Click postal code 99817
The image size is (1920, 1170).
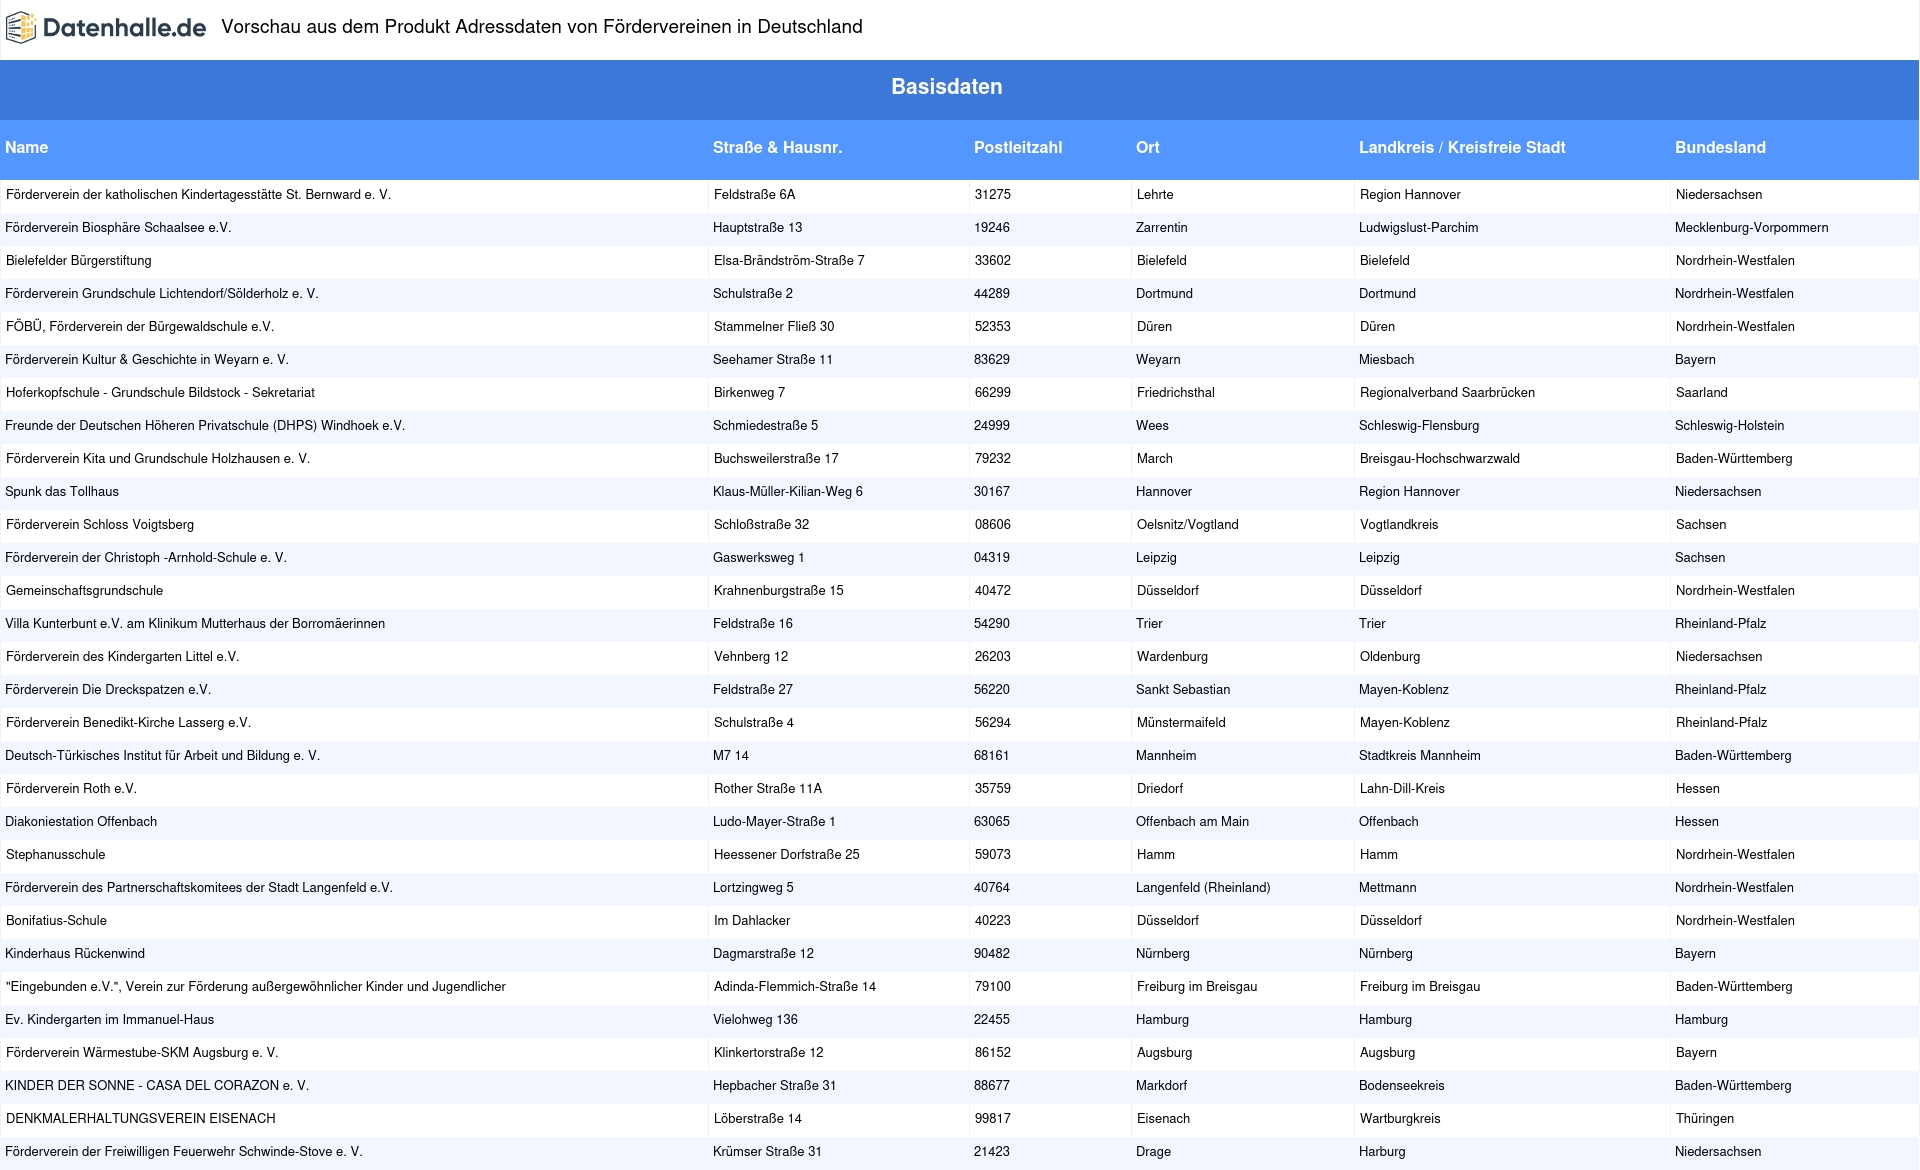pos(992,1119)
